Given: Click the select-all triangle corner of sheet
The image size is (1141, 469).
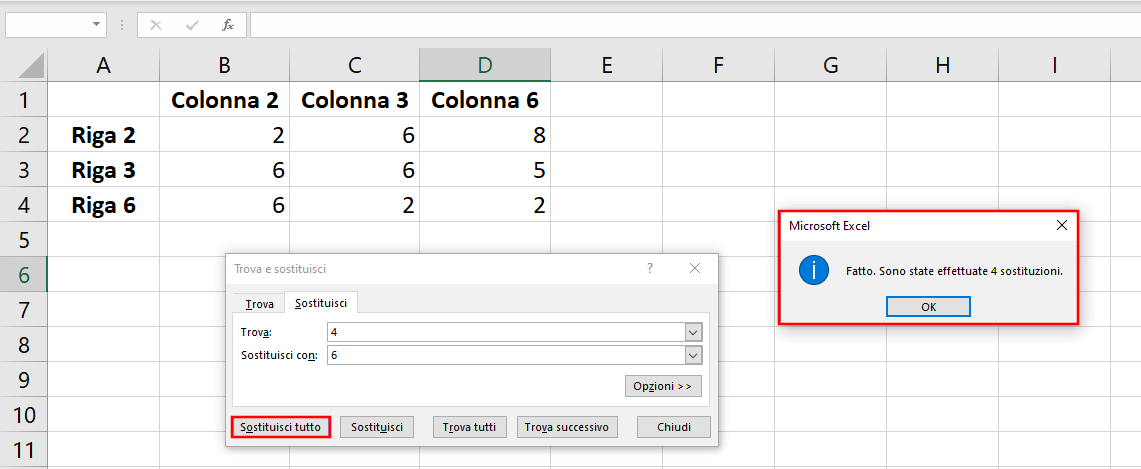Looking at the screenshot, I should (31, 65).
